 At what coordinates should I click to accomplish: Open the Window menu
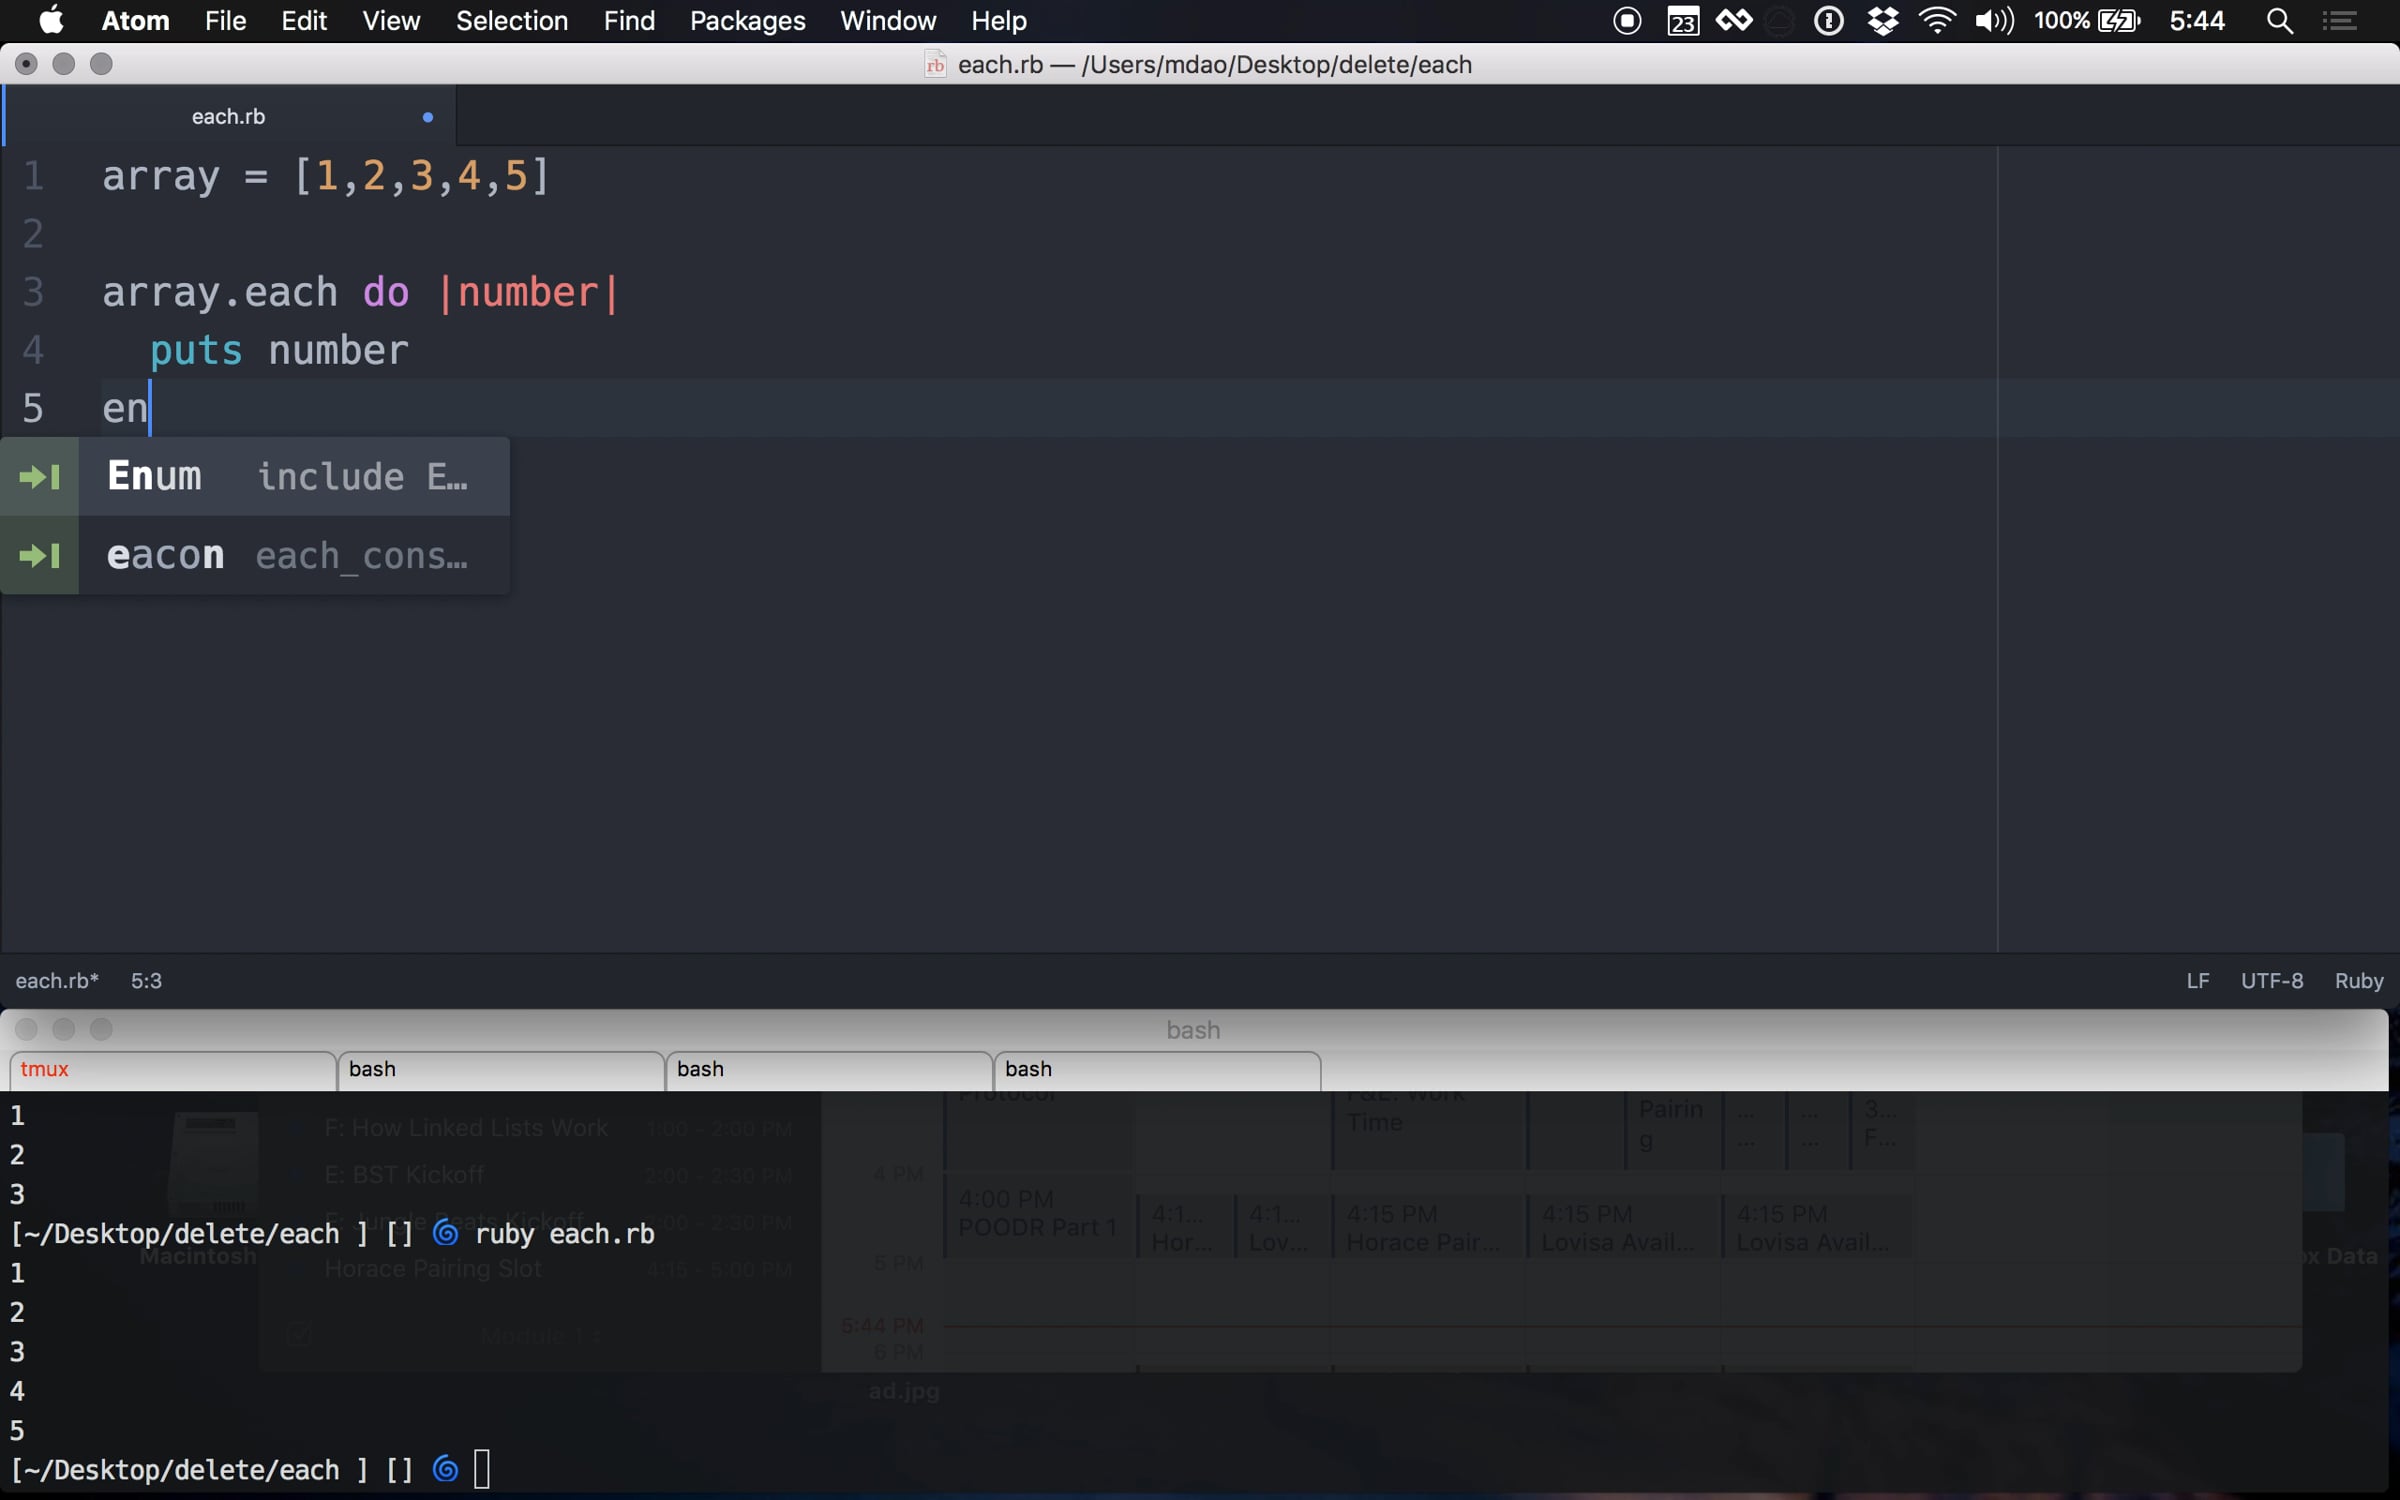(x=888, y=20)
